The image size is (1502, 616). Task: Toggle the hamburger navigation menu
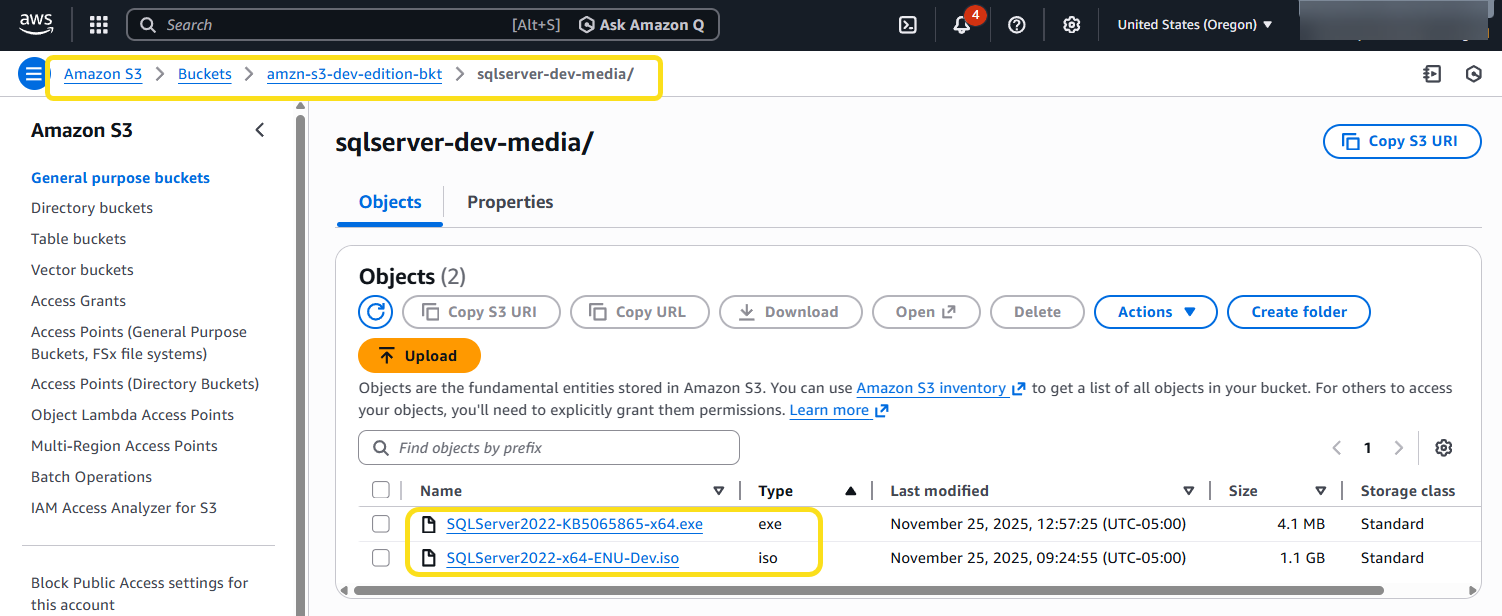pos(33,73)
